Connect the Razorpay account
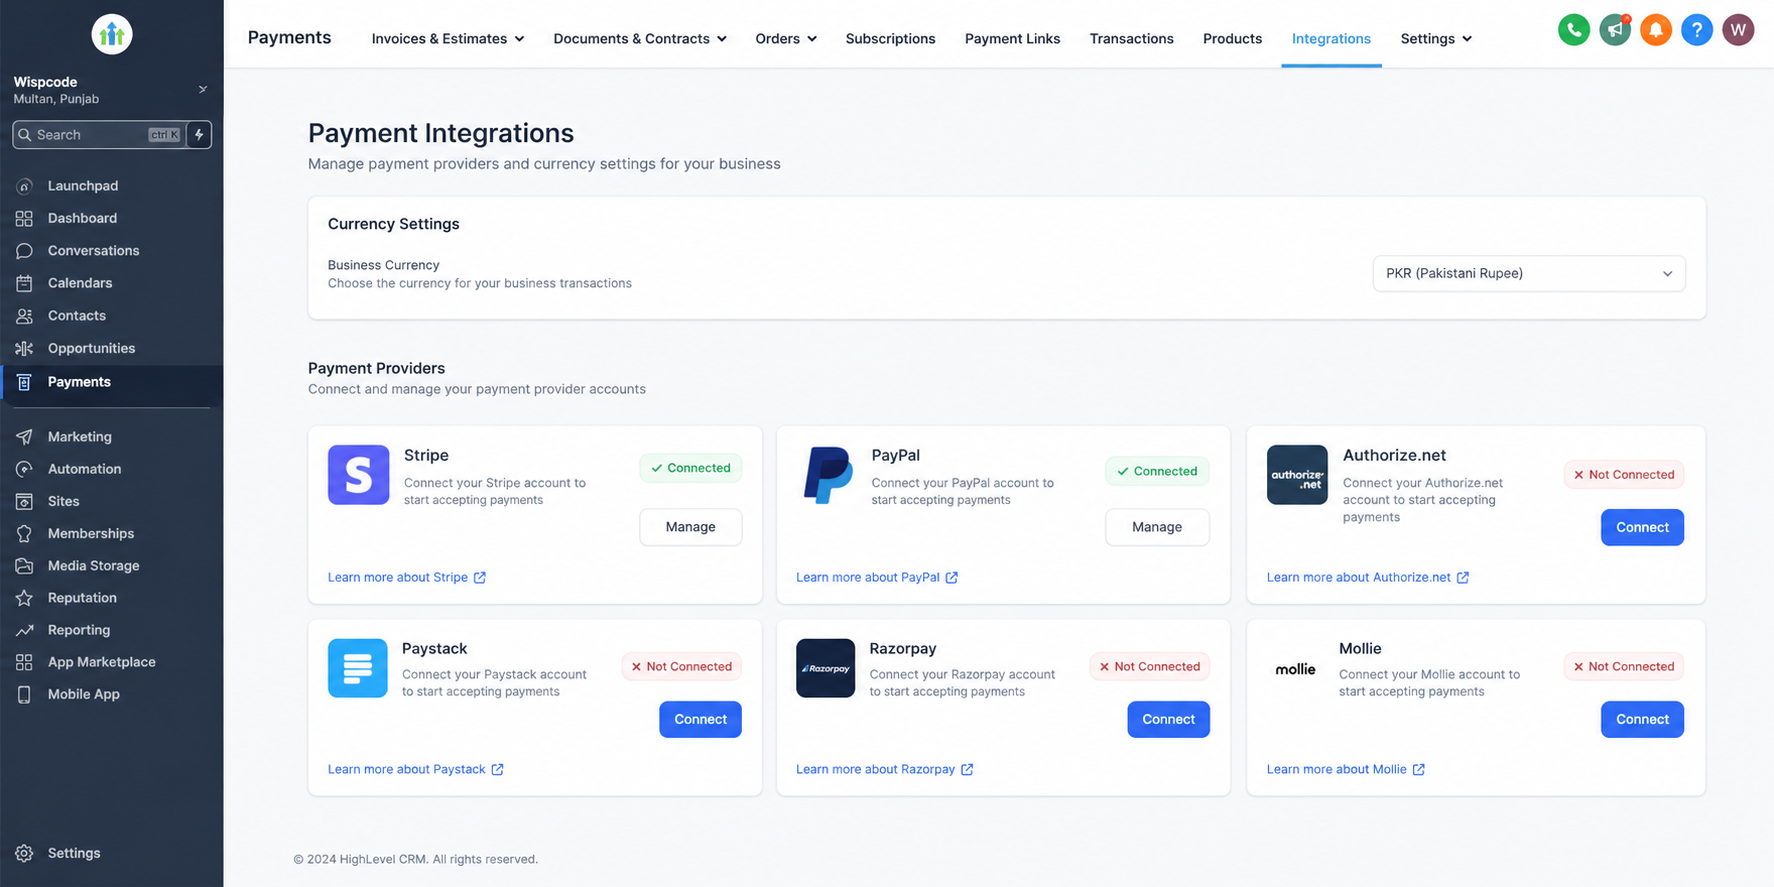 click(1168, 719)
